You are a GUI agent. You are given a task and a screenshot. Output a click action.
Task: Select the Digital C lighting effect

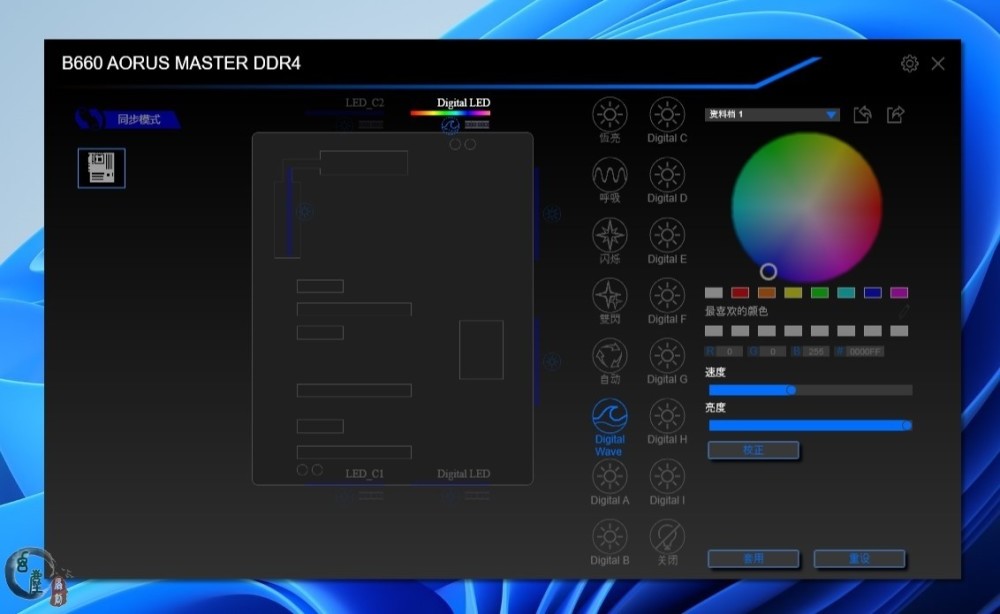point(667,115)
